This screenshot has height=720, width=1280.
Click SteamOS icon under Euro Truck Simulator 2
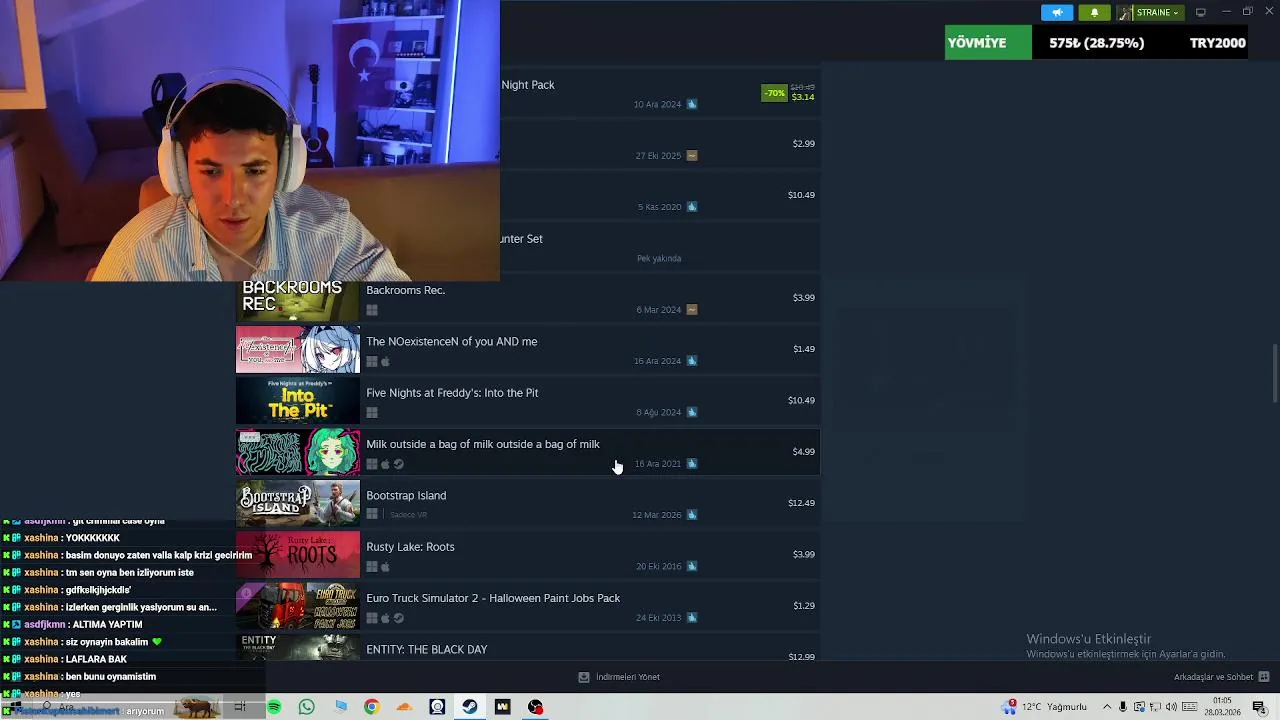point(398,618)
